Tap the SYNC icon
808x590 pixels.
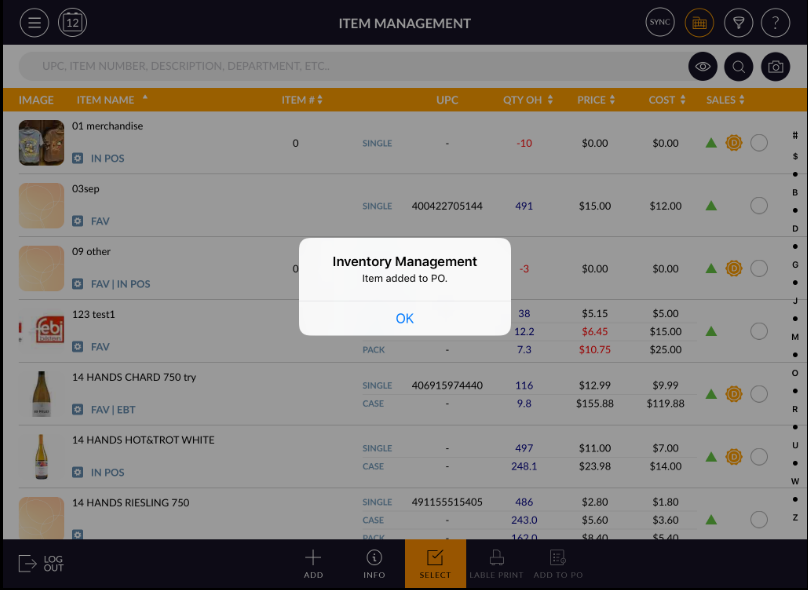click(x=660, y=22)
